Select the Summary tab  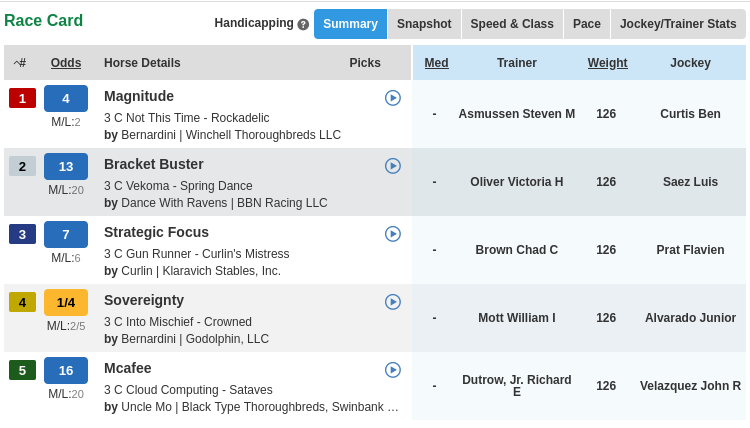pos(350,24)
